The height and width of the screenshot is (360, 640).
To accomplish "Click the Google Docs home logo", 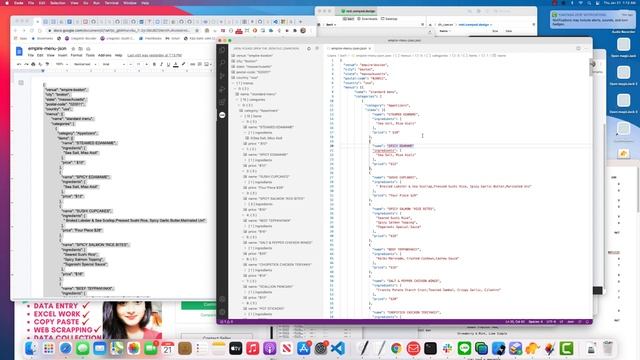I will [x=19, y=51].
